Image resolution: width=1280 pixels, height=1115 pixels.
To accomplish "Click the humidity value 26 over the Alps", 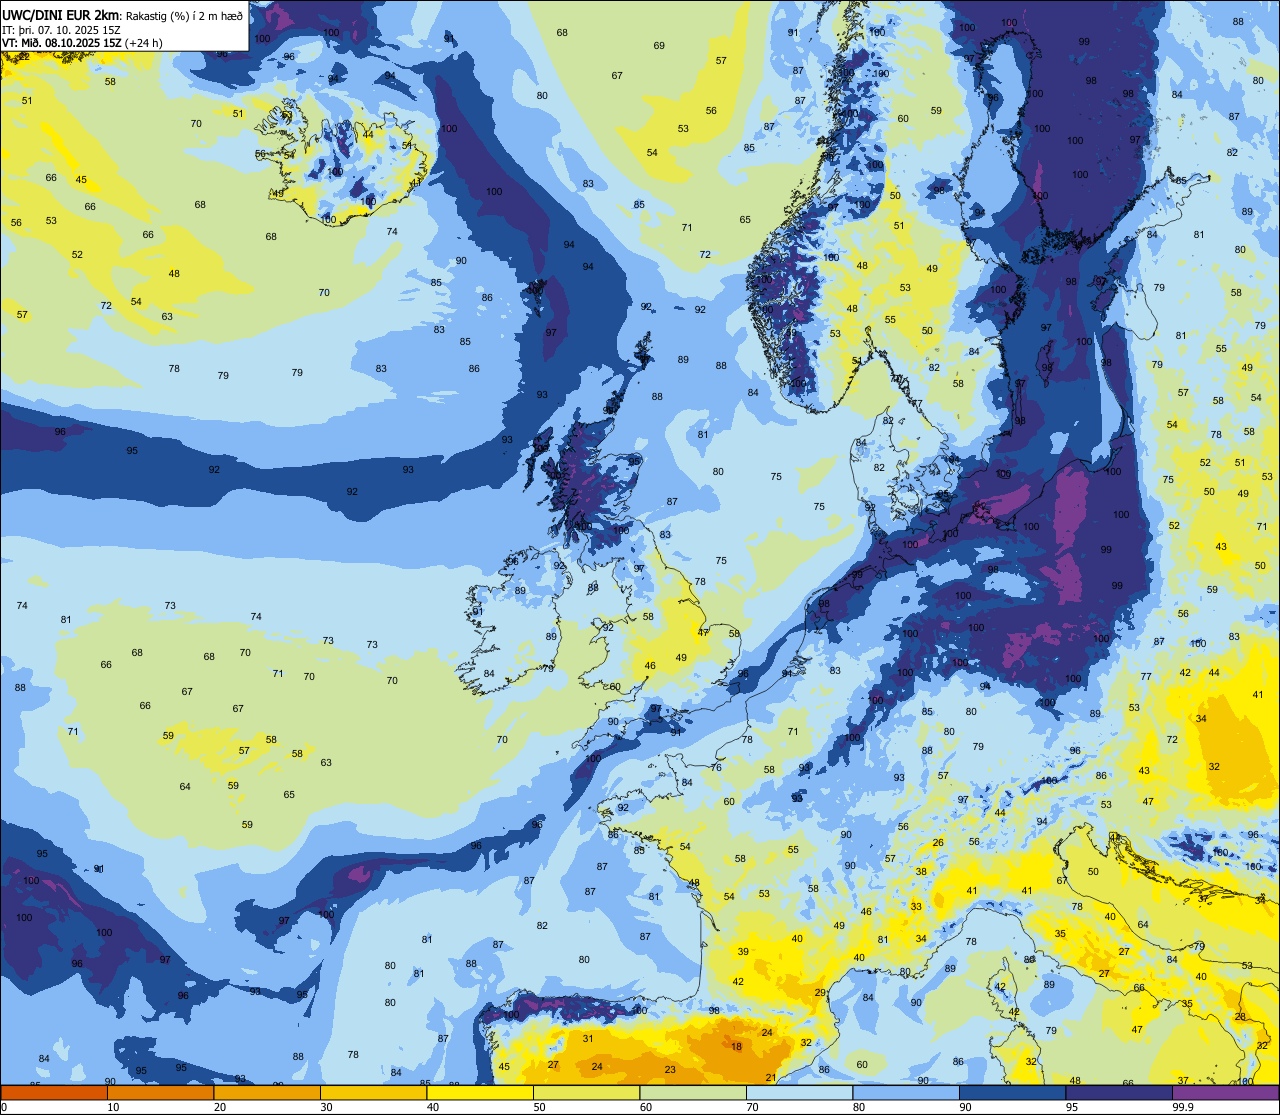I will pos(938,843).
